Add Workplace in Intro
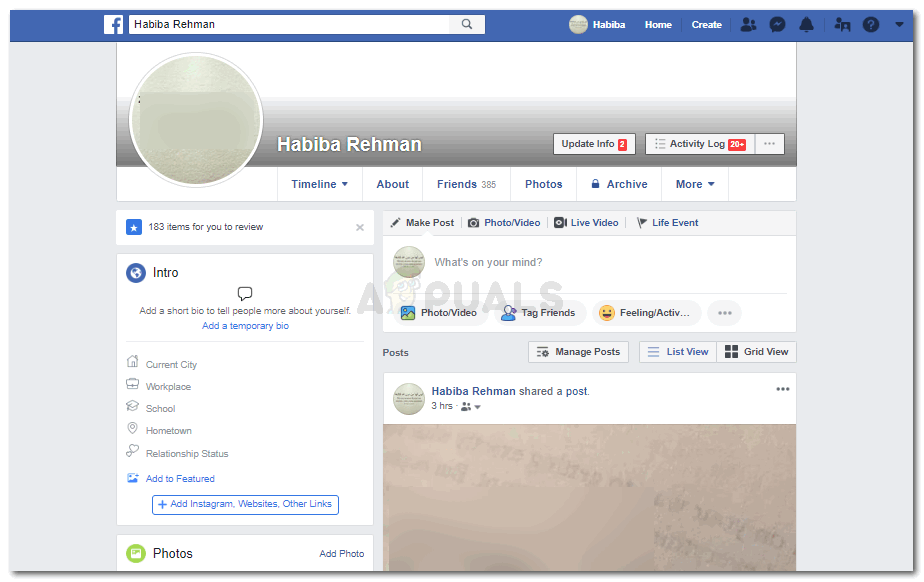This screenshot has height=582, width=924. click(169, 386)
